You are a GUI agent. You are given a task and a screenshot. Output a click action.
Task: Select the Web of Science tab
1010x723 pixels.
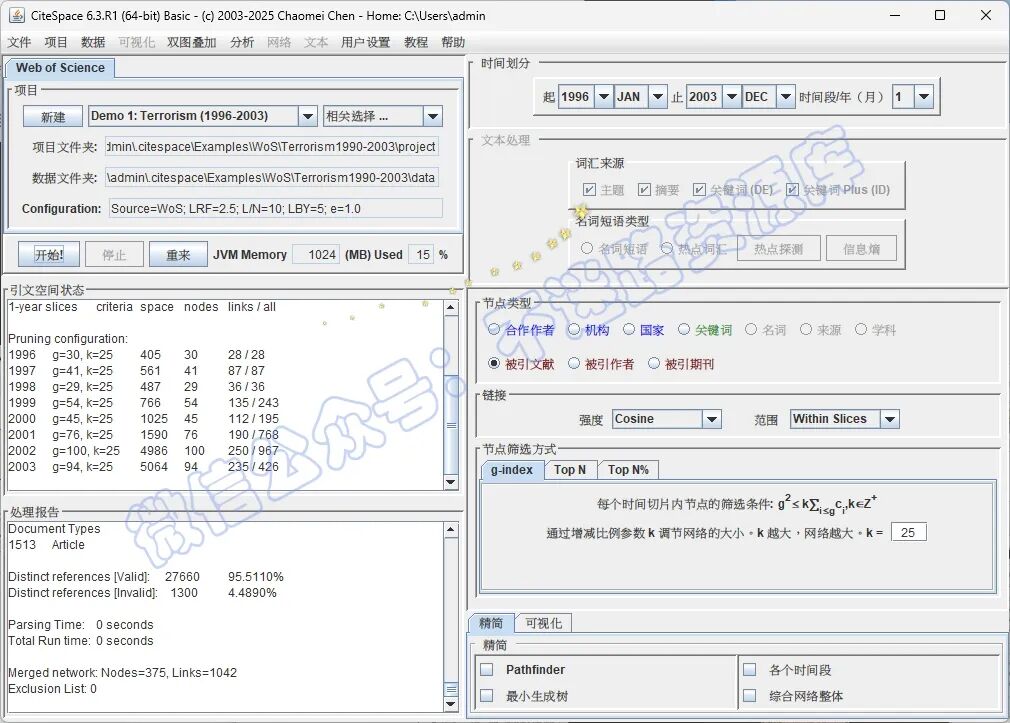click(x=60, y=68)
